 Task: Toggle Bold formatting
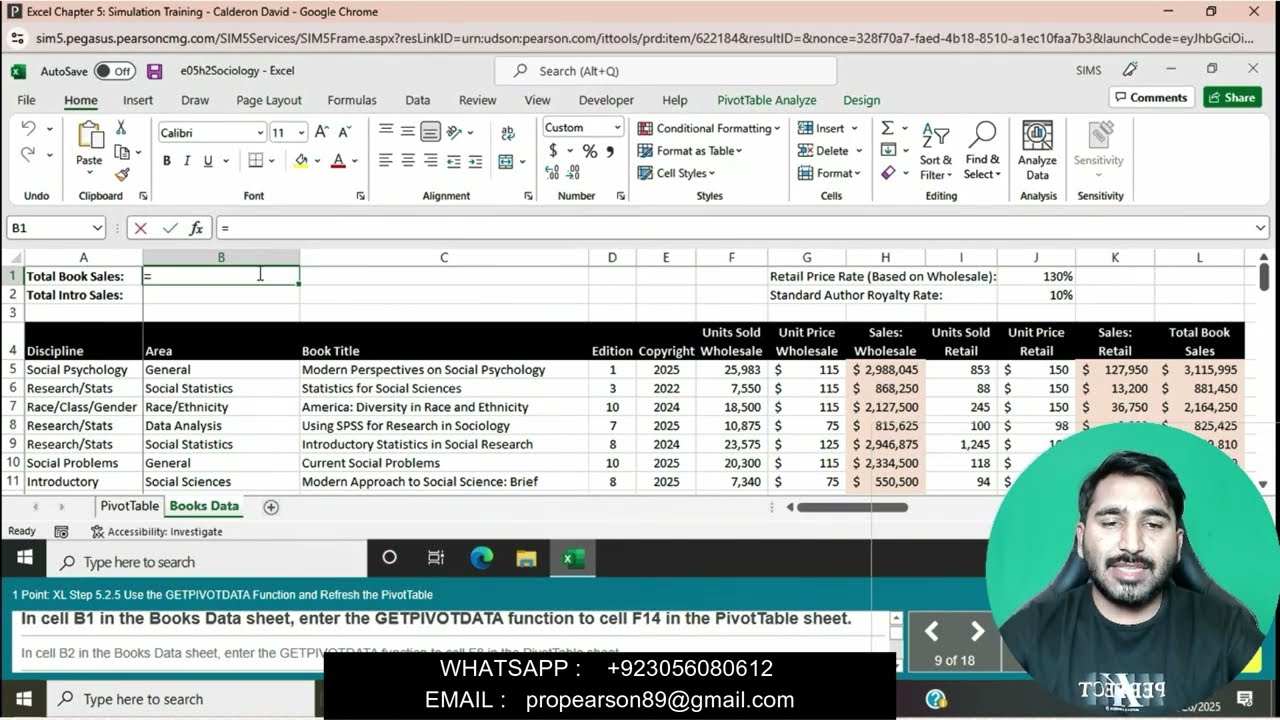166,161
